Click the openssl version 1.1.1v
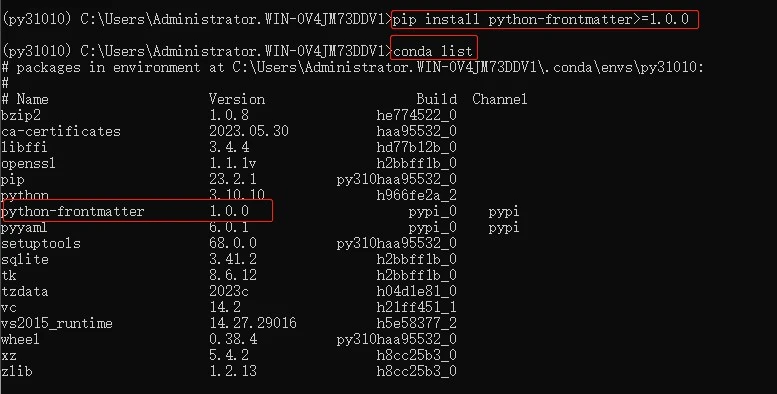 (x=232, y=163)
